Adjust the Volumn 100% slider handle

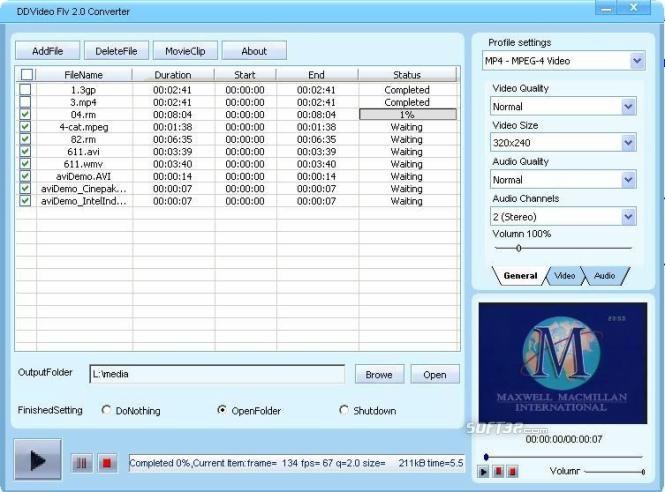(518, 248)
